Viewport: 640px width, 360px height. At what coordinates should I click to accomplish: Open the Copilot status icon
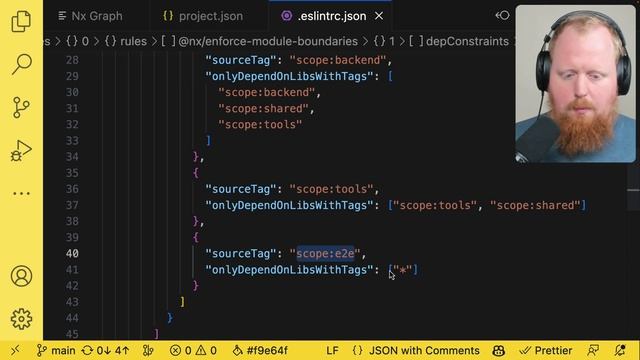[499, 351]
